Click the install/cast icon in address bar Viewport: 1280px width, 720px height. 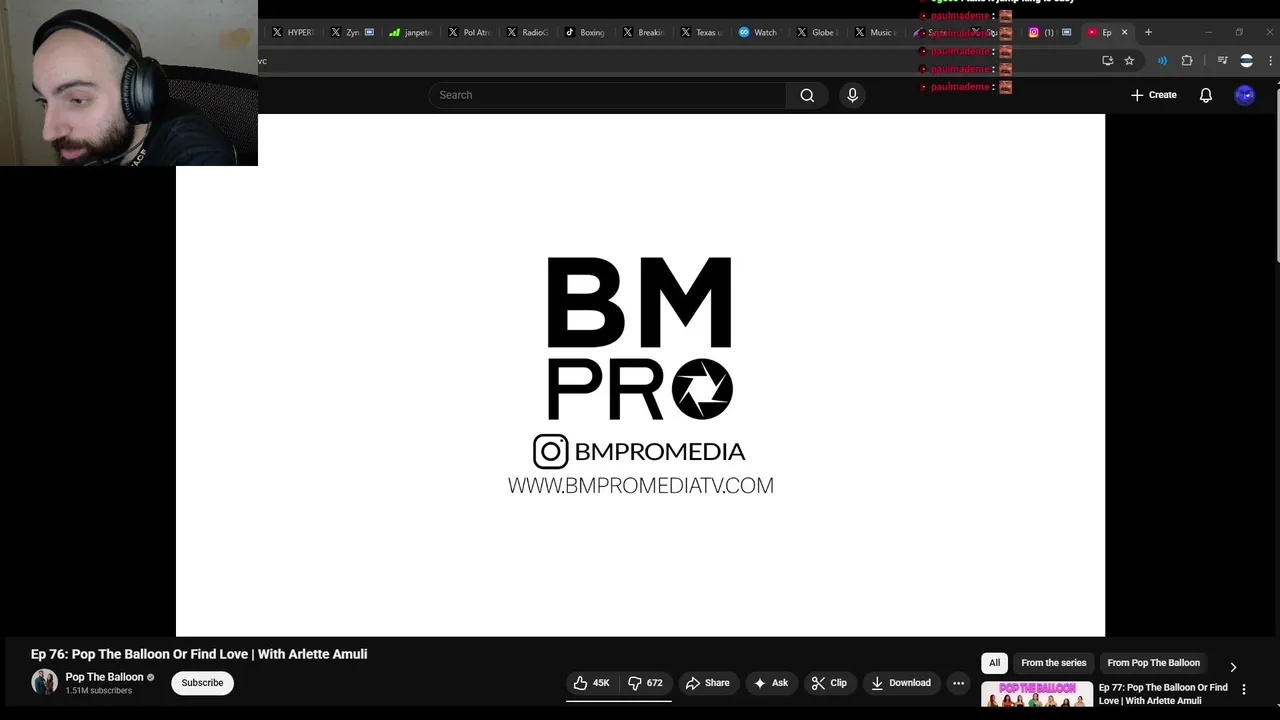coord(1107,60)
